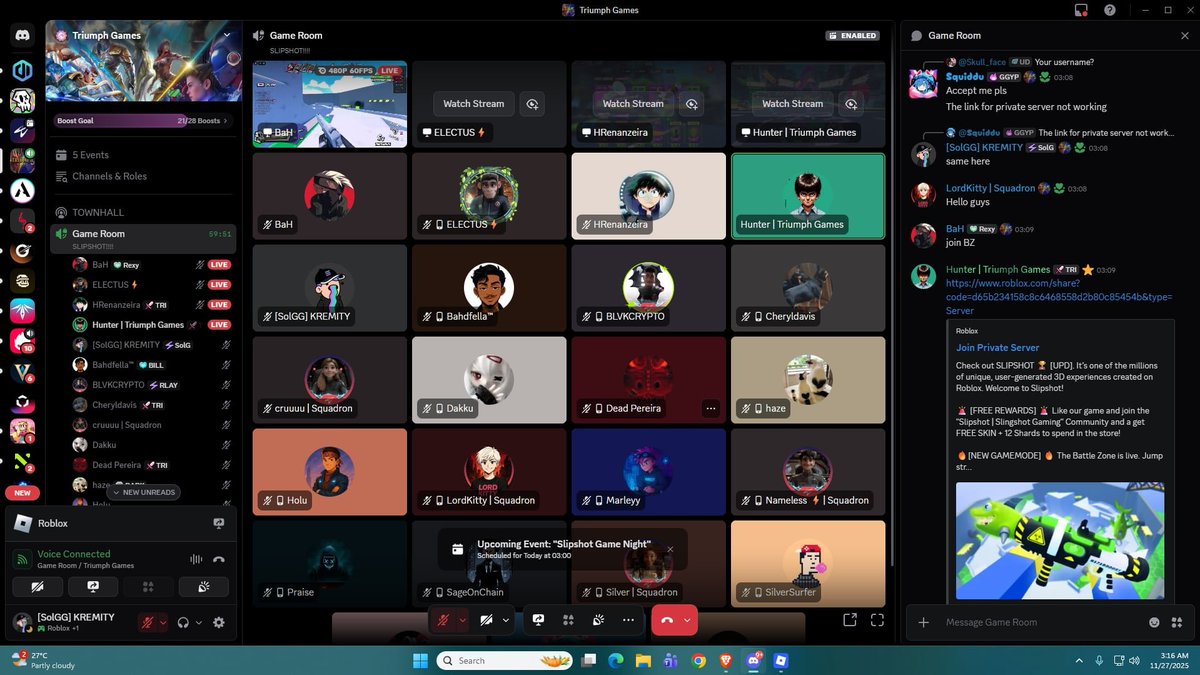This screenshot has width=1200, height=675.
Task: Watch HRenanzeira's stream
Action: pyautogui.click(x=633, y=103)
